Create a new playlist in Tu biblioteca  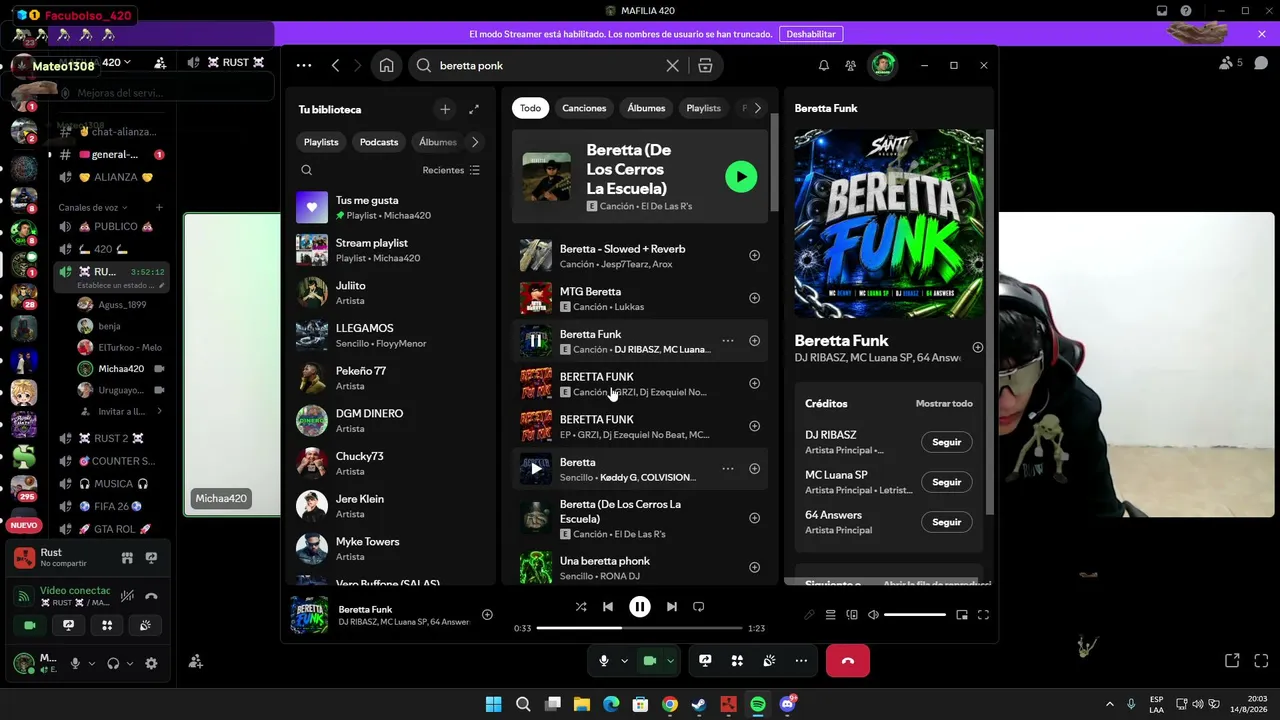point(445,109)
